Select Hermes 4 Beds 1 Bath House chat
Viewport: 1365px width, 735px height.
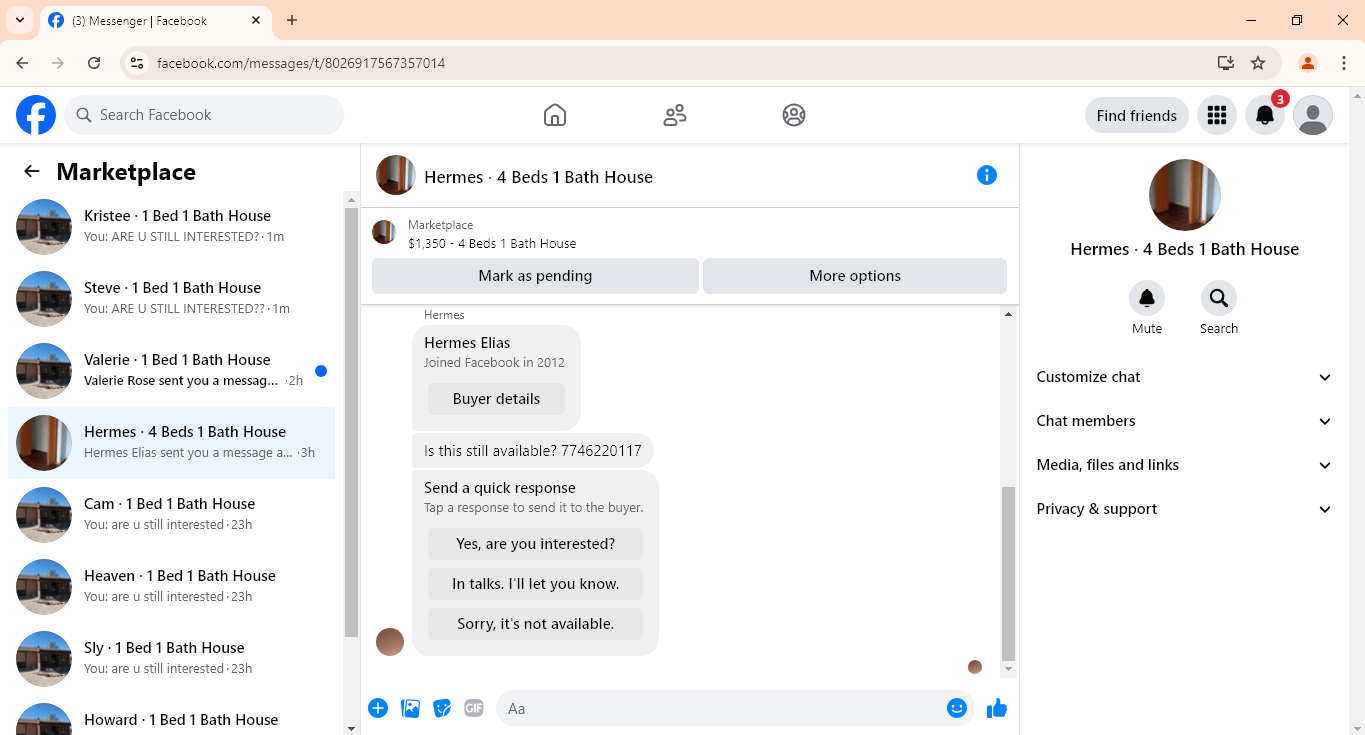[172, 443]
